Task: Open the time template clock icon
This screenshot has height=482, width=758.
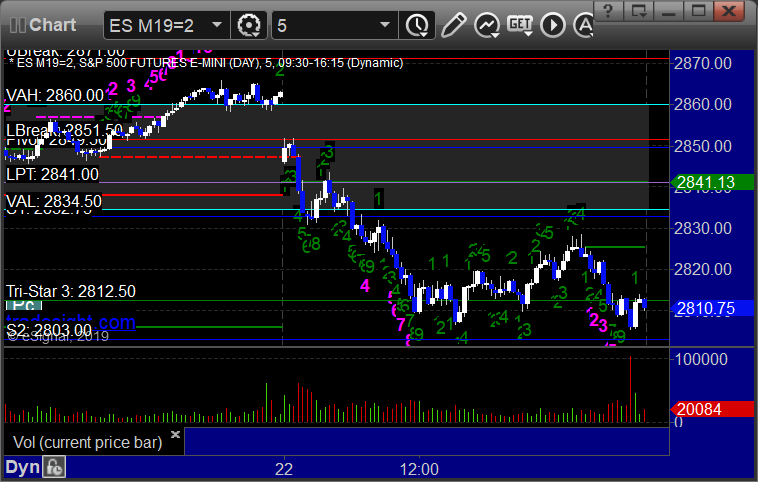Action: [417, 25]
